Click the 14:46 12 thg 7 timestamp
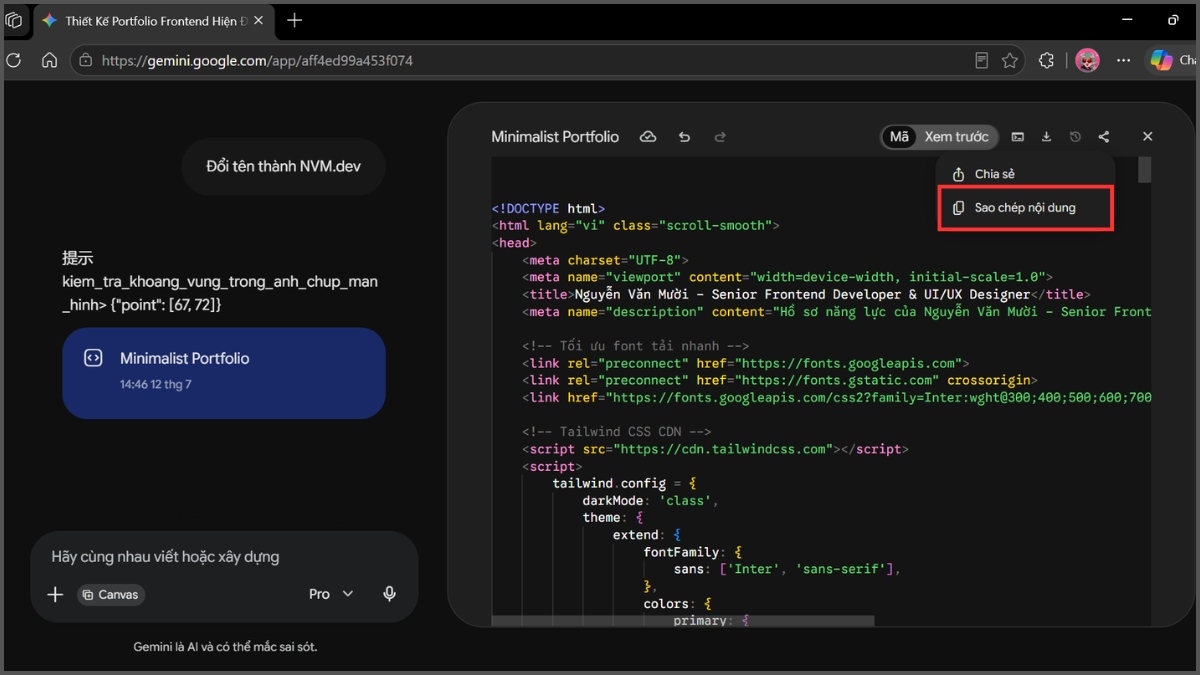This screenshot has height=675, width=1200. click(156, 384)
